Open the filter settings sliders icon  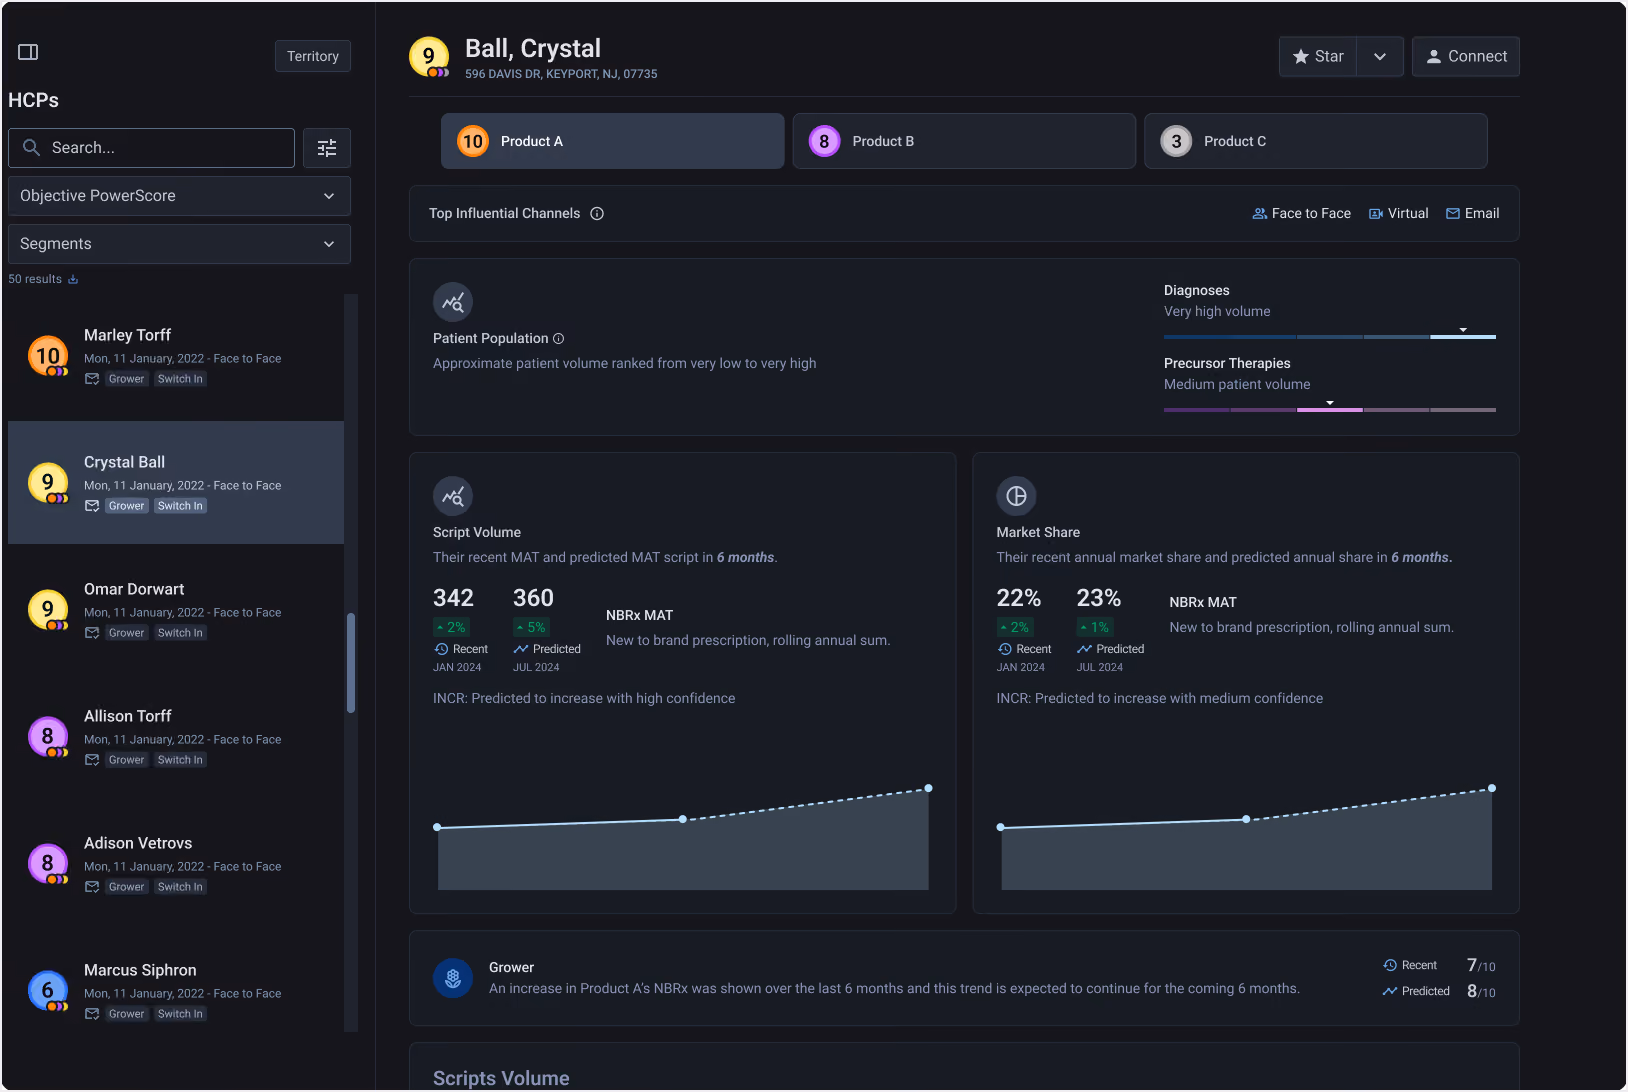coord(327,148)
